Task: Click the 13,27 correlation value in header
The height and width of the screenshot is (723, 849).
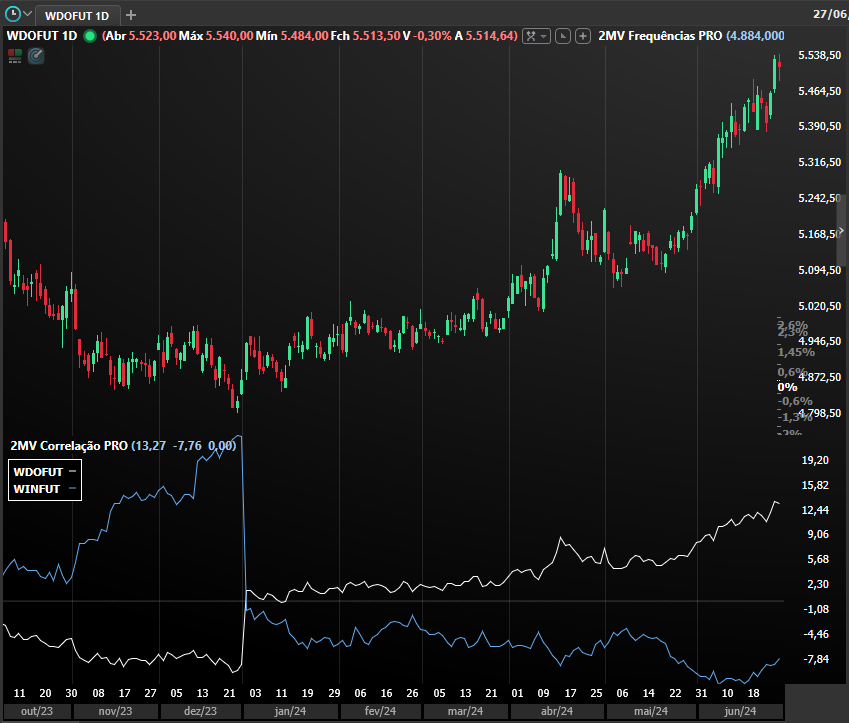Action: [151, 446]
